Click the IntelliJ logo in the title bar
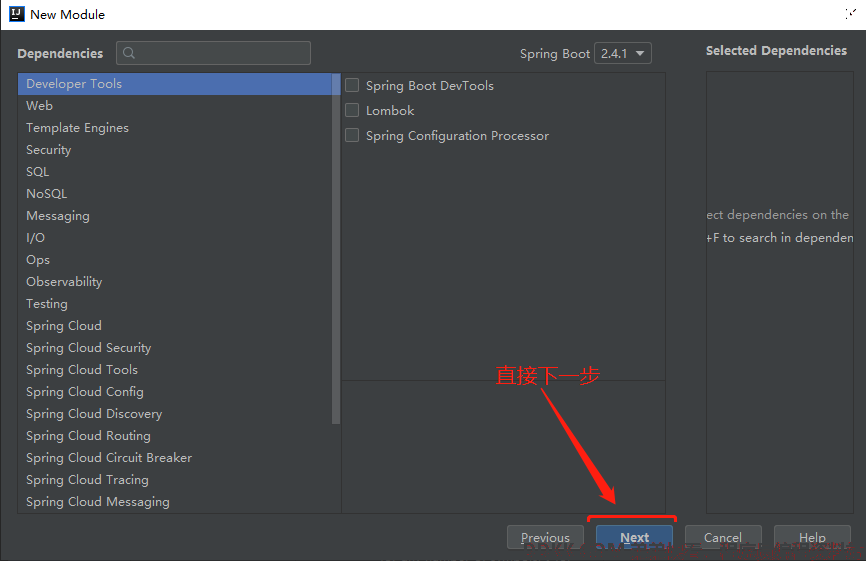This screenshot has width=866, height=561. pyautogui.click(x=17, y=14)
